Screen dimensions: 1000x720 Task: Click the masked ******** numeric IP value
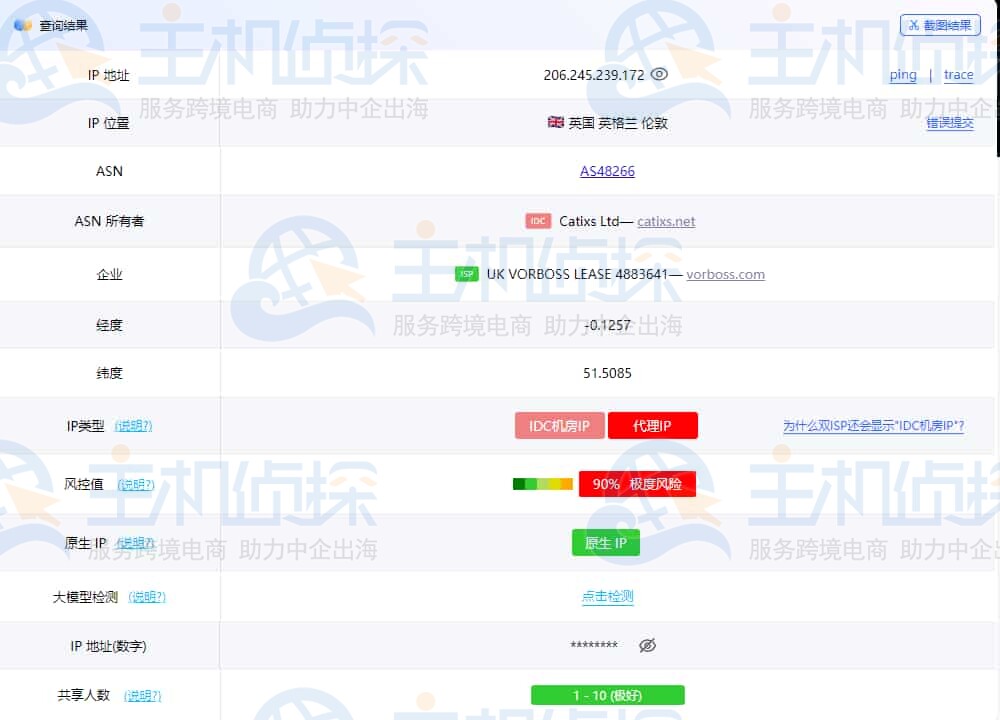coord(594,645)
